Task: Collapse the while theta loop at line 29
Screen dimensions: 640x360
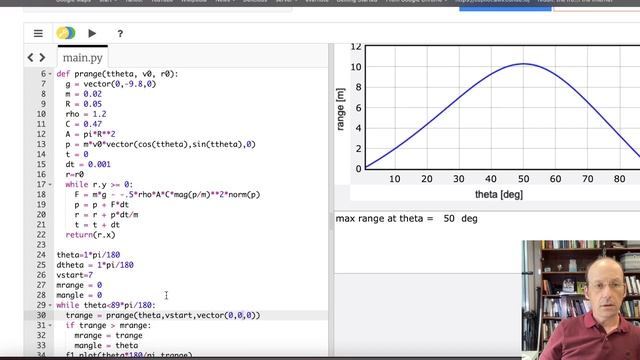Action: pyautogui.click(x=50, y=305)
